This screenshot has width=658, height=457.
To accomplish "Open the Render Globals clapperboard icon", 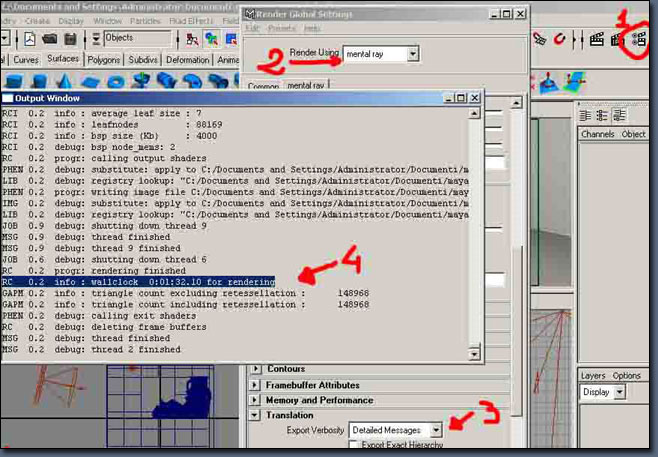I will [639, 40].
